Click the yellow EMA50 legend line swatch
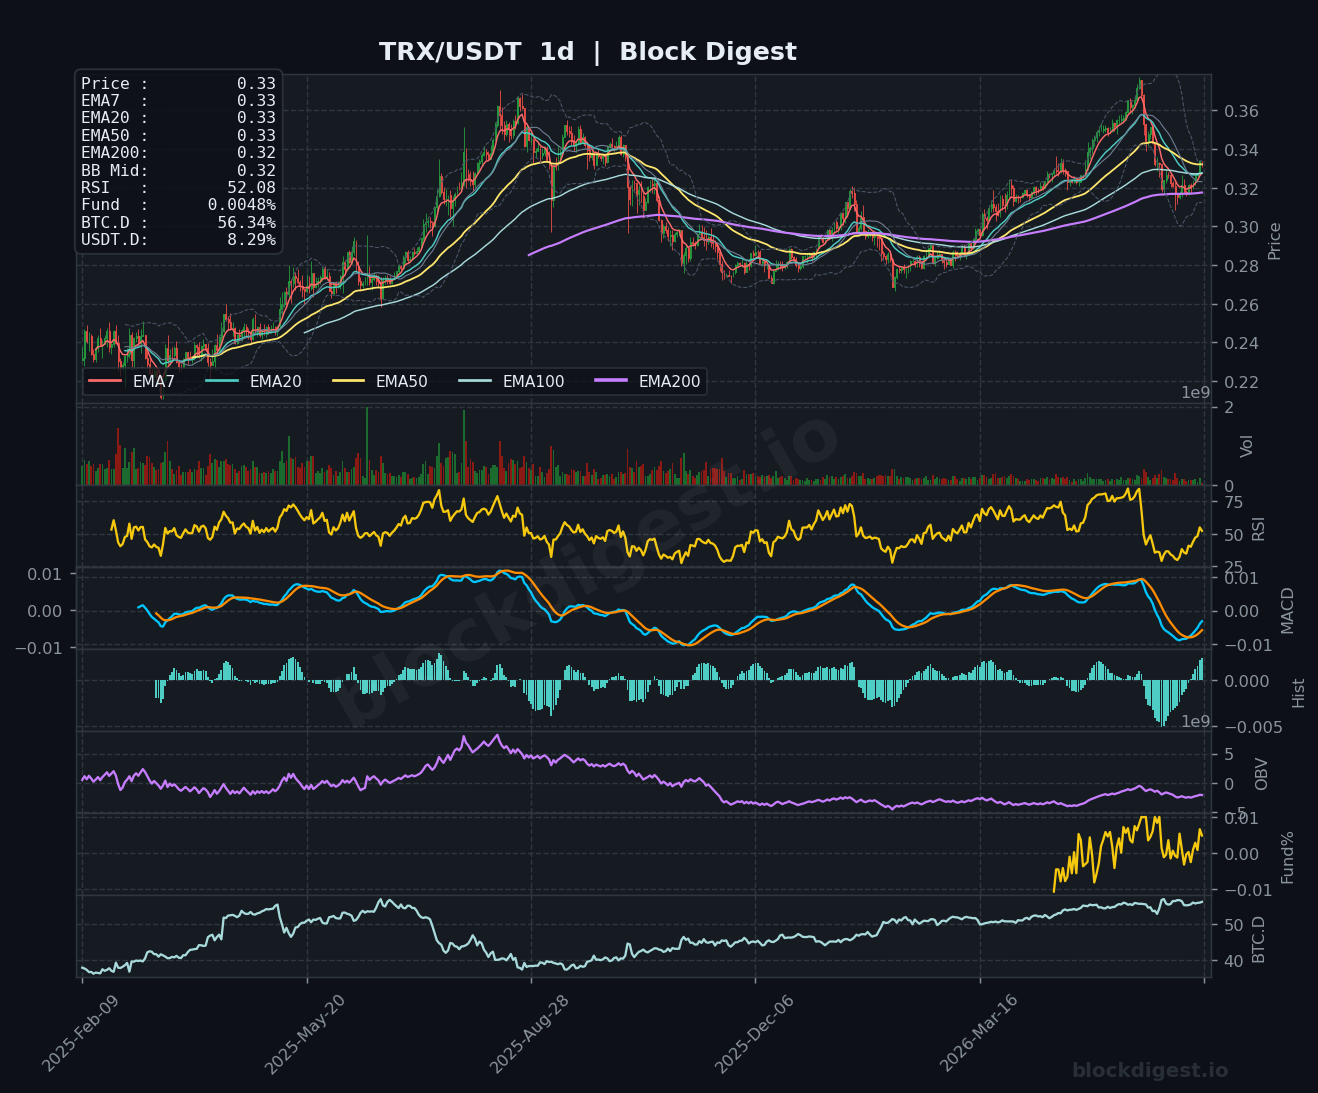 (348, 381)
